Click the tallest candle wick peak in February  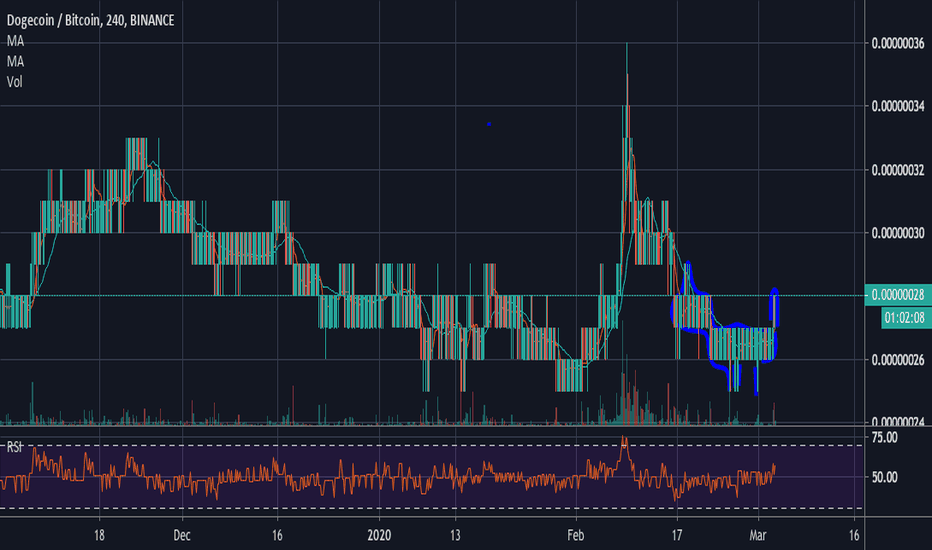(x=626, y=45)
